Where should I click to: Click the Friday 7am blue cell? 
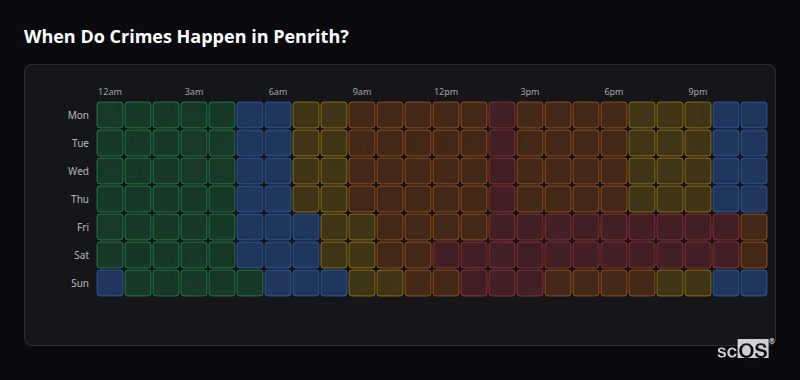(x=306, y=227)
